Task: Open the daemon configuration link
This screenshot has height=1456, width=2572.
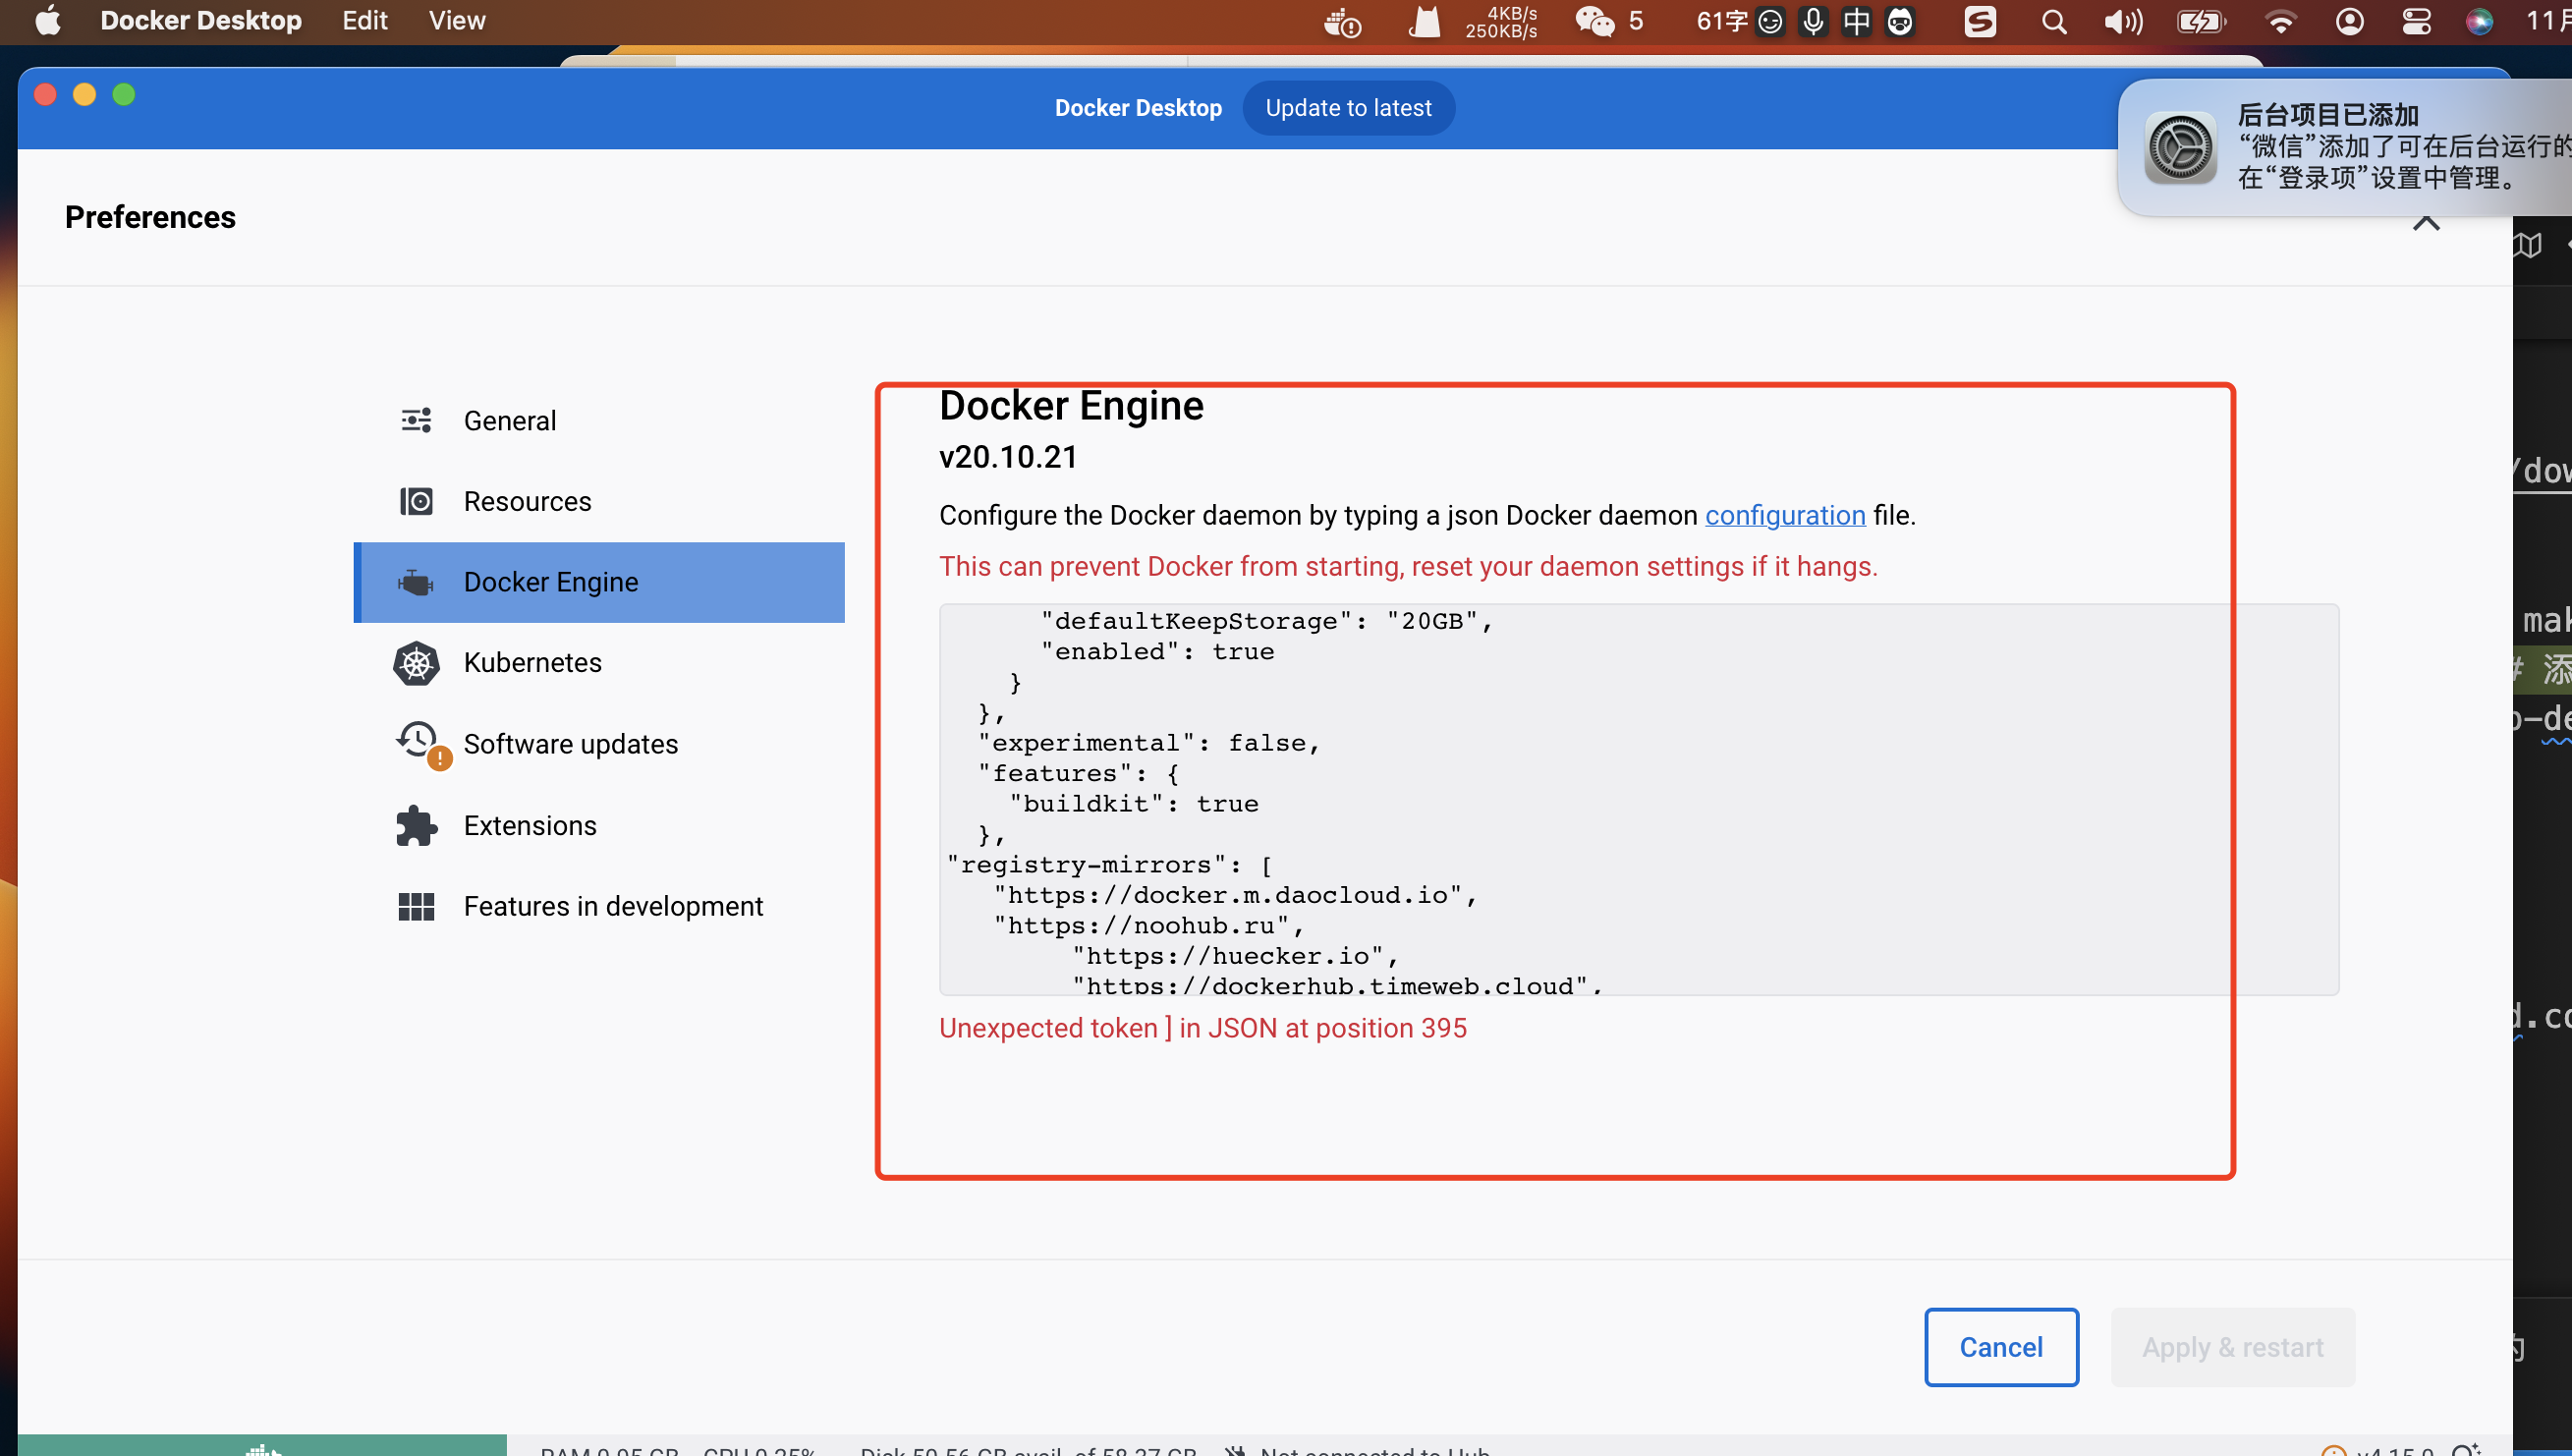Action: [1785, 515]
